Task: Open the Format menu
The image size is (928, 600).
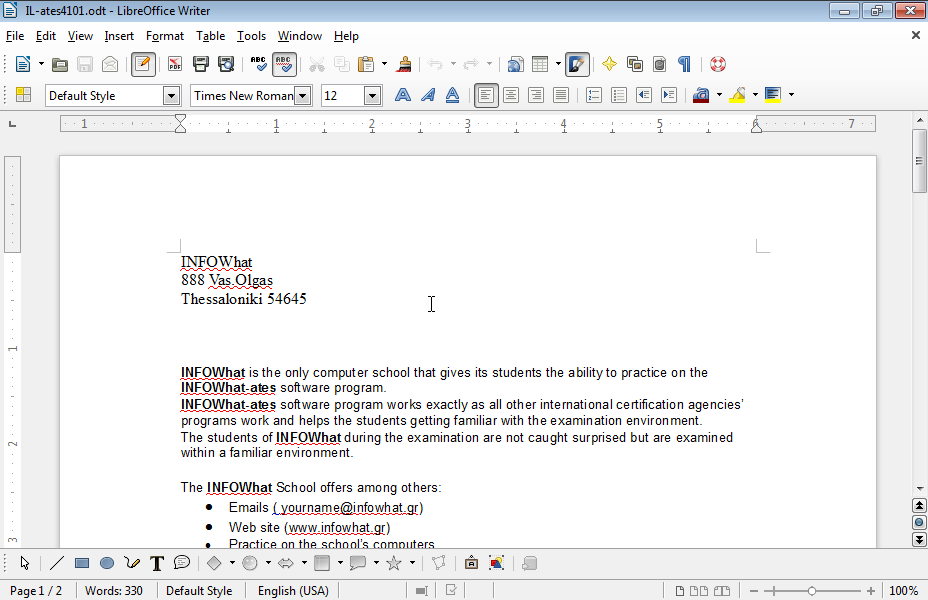Action: [165, 36]
